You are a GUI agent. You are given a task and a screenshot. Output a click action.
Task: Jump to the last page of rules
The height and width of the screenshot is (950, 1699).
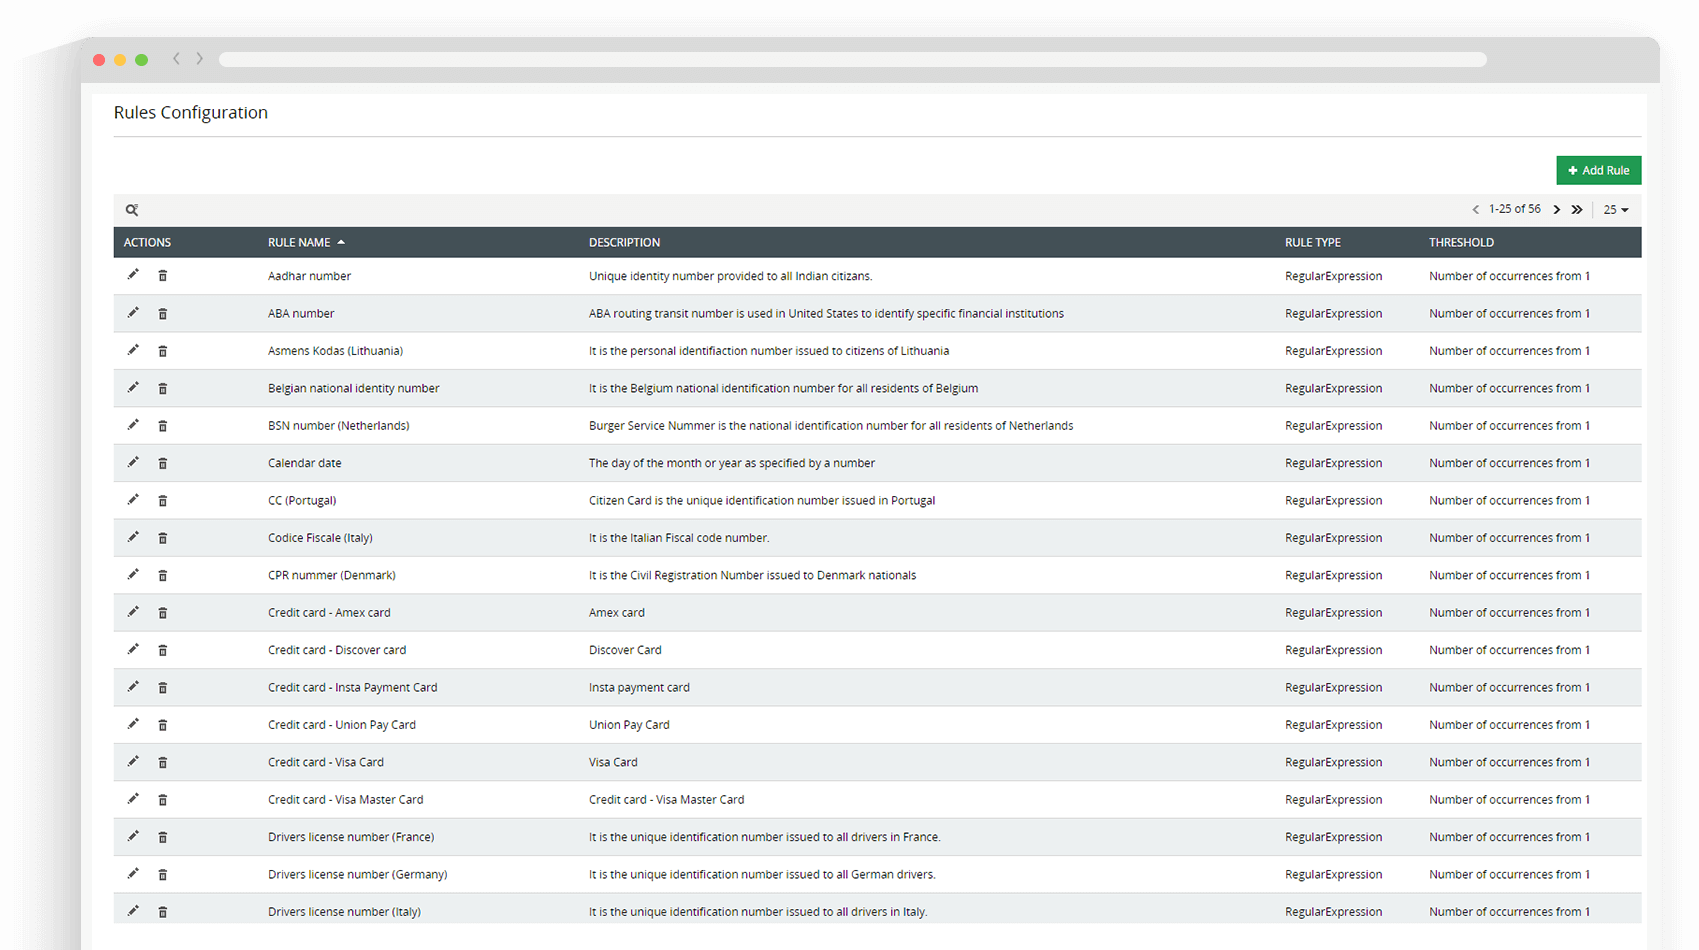click(x=1577, y=210)
